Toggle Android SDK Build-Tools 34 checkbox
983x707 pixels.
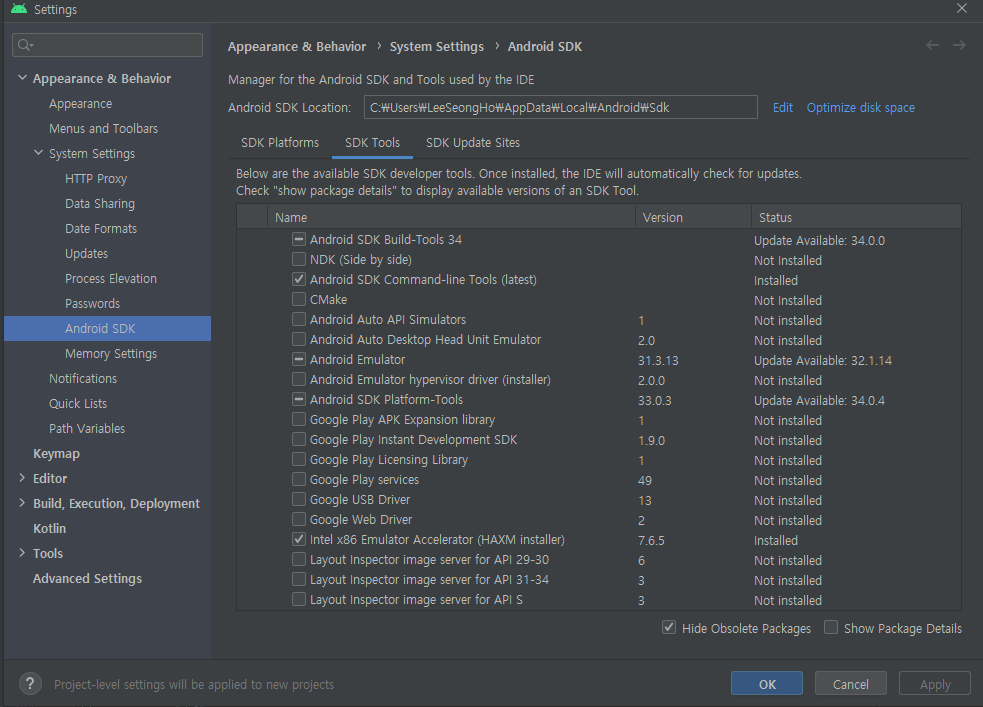coord(299,239)
